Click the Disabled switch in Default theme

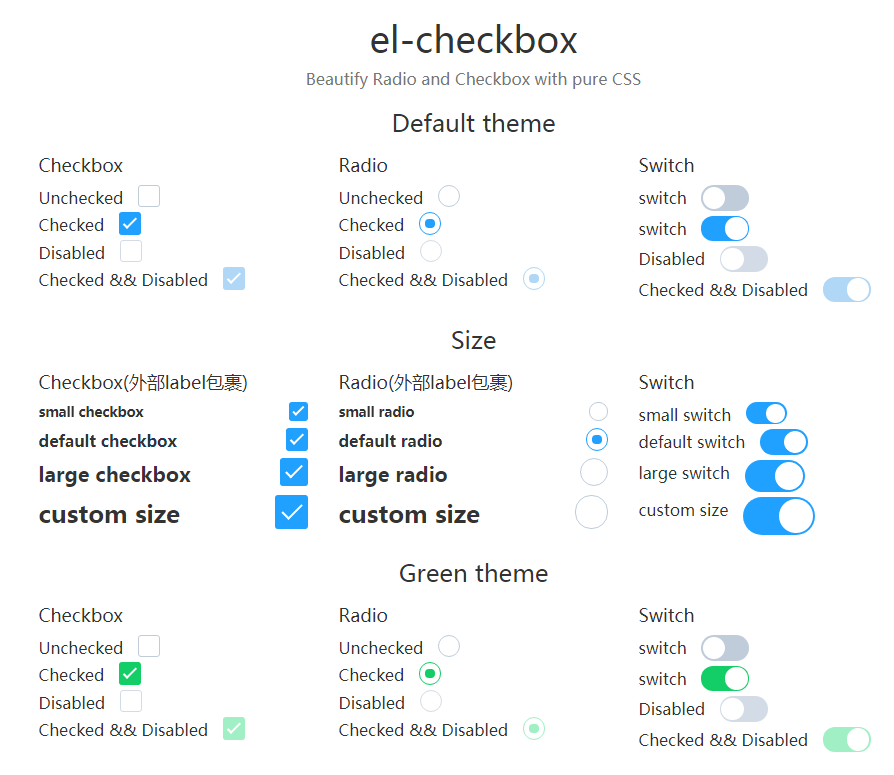(743, 259)
